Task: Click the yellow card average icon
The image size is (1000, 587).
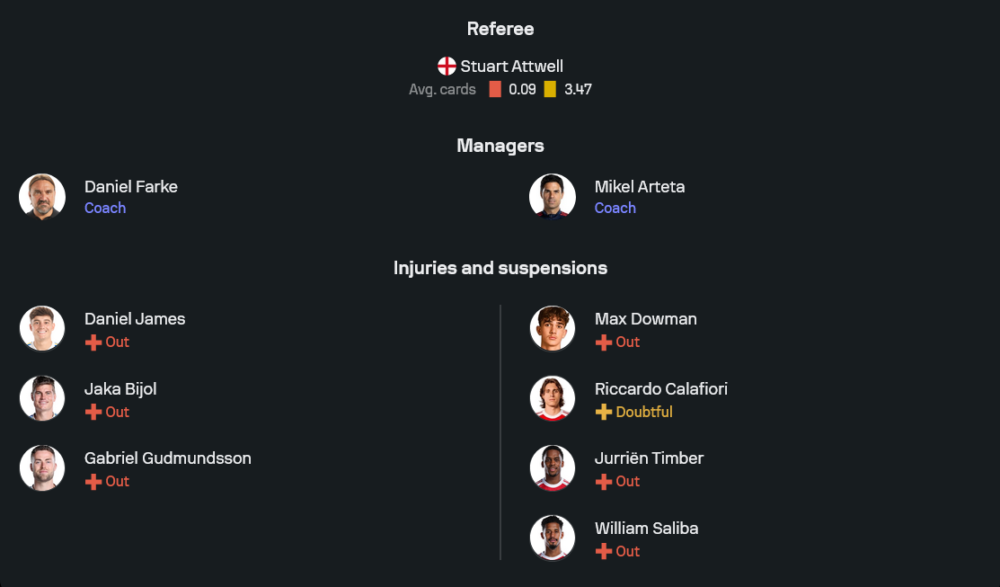Action: tap(550, 89)
